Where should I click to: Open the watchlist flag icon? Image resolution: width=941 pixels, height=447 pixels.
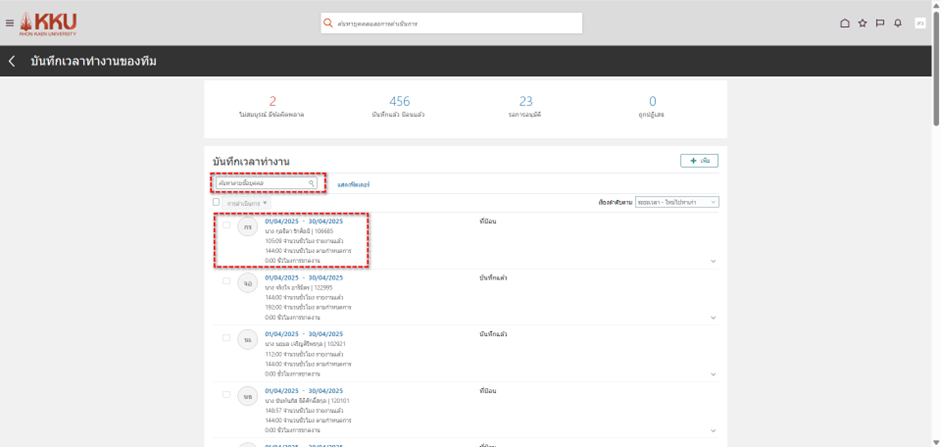tap(880, 23)
